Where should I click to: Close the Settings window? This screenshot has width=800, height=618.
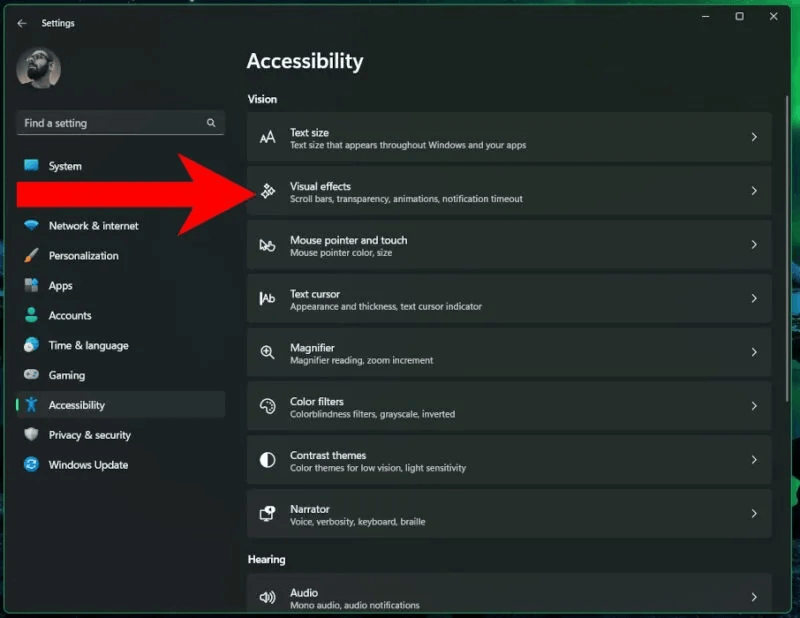click(x=773, y=16)
